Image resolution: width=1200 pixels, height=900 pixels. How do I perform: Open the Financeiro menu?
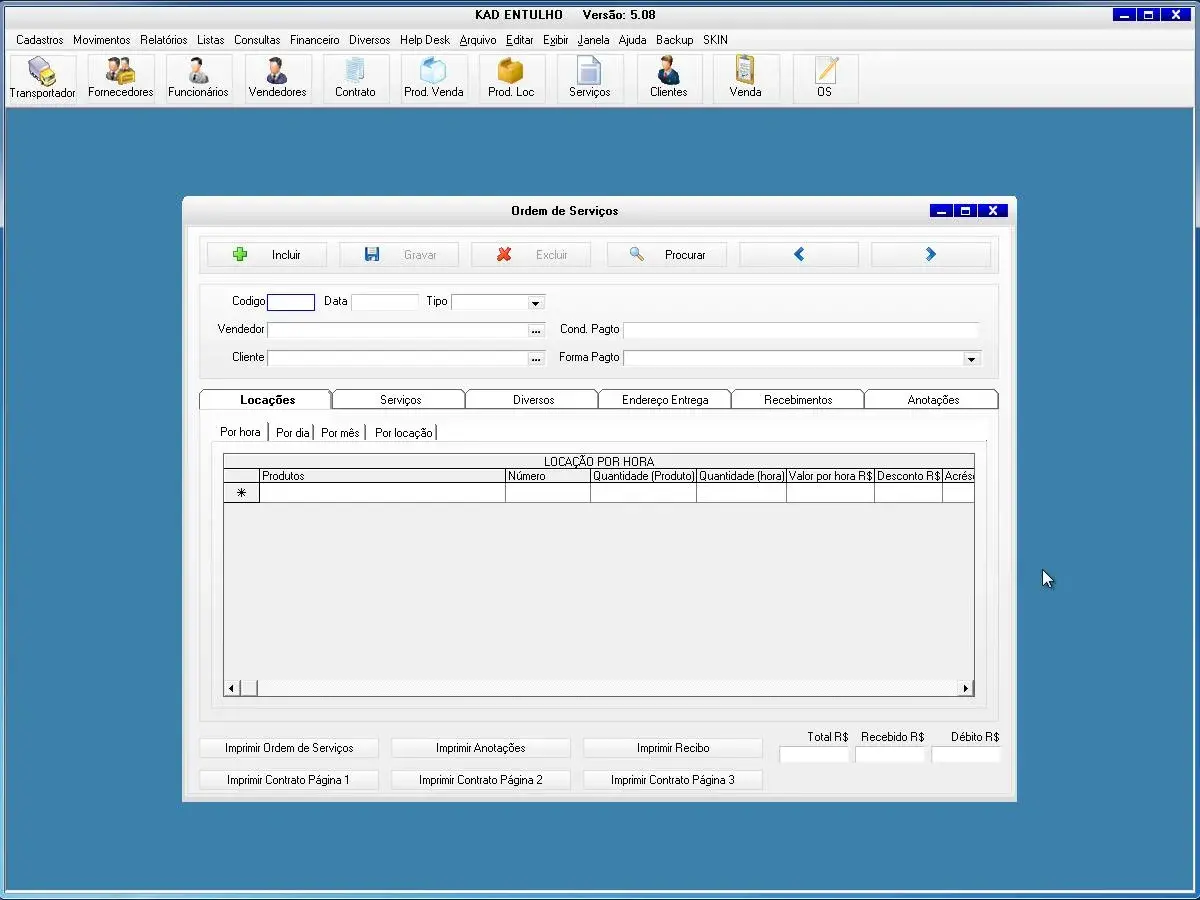click(x=314, y=40)
